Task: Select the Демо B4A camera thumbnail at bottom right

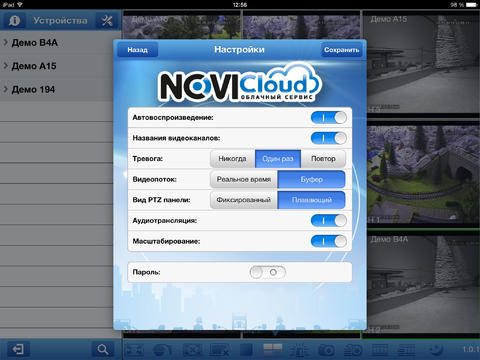Action: point(421,283)
